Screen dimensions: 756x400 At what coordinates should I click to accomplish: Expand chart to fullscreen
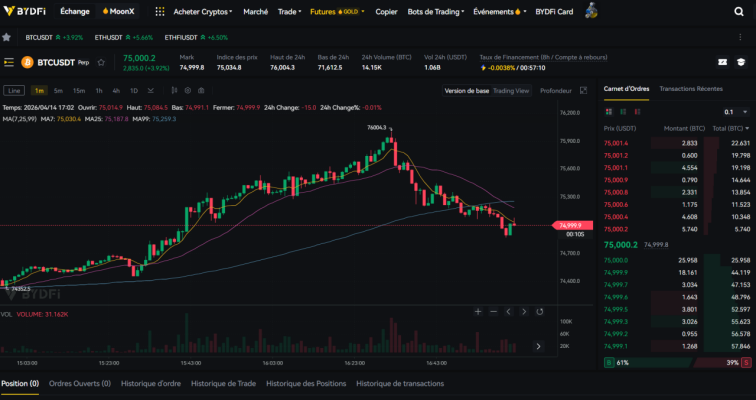pos(582,91)
